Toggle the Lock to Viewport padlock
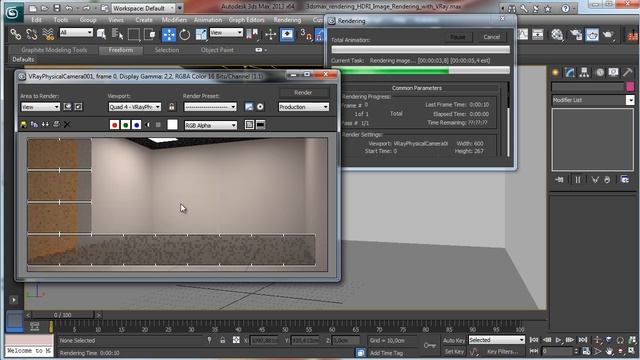The height and width of the screenshot is (360, 640). 172,107
